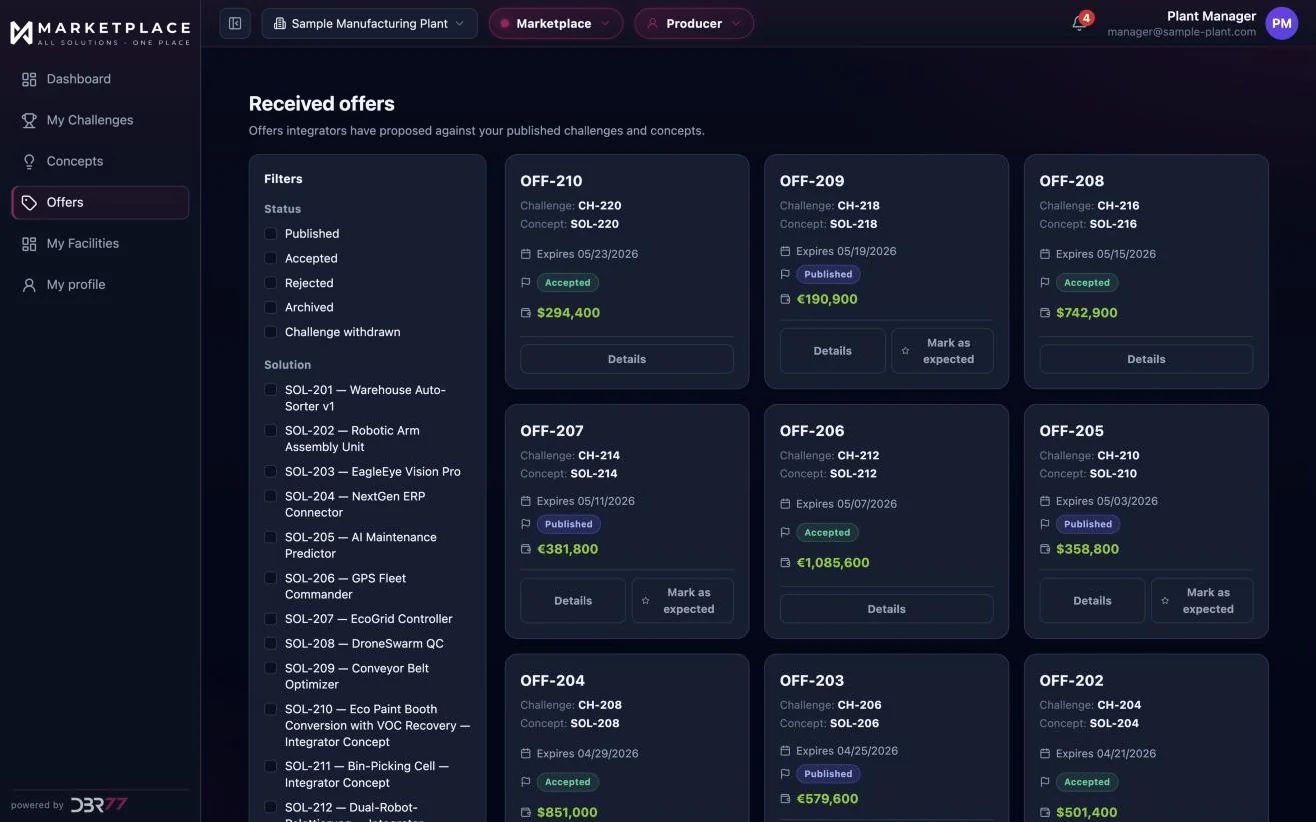
Task: Click the Offers tag icon
Action: (x=29, y=202)
